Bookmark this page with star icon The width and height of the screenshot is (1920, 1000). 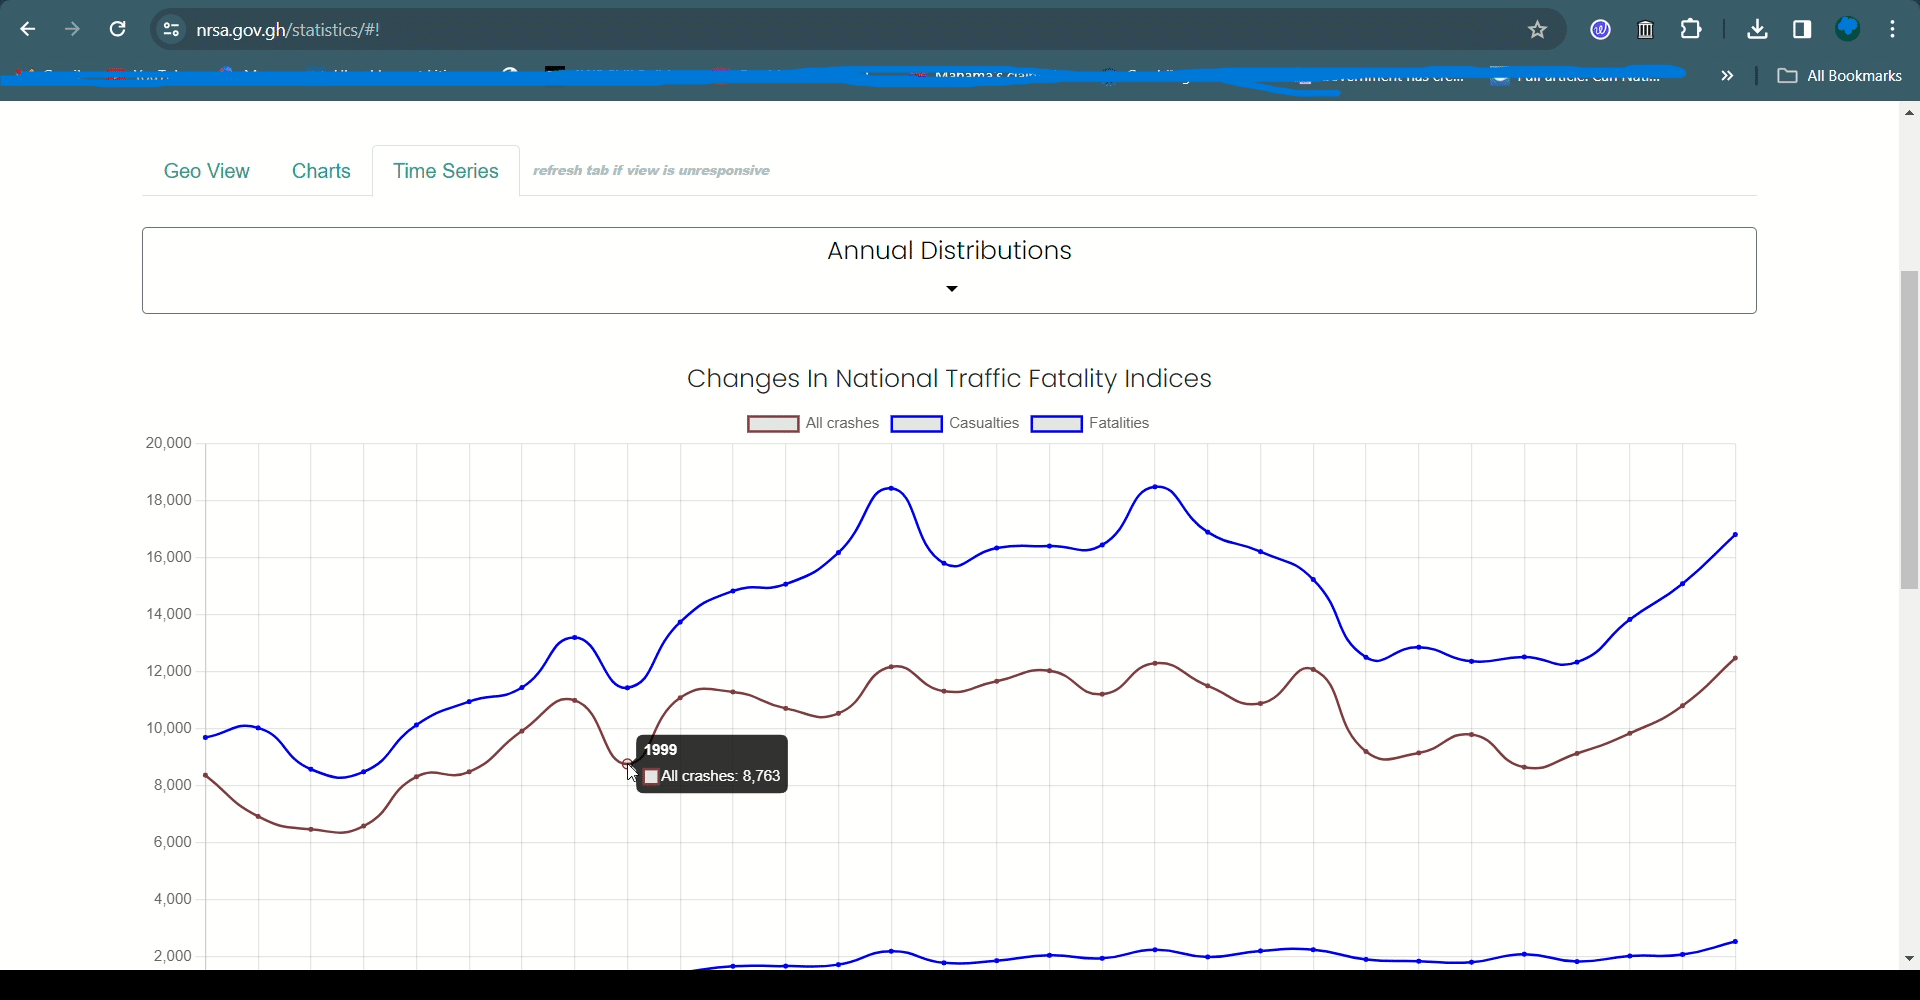tap(1538, 30)
